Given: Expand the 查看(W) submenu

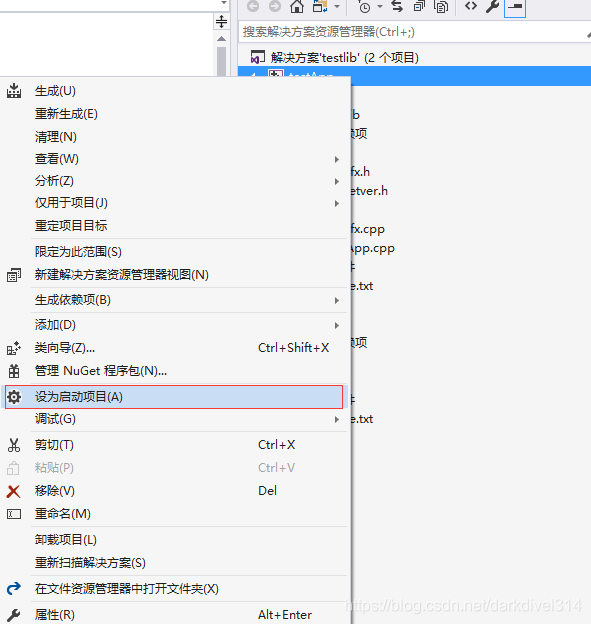Looking at the screenshot, I should point(175,159).
